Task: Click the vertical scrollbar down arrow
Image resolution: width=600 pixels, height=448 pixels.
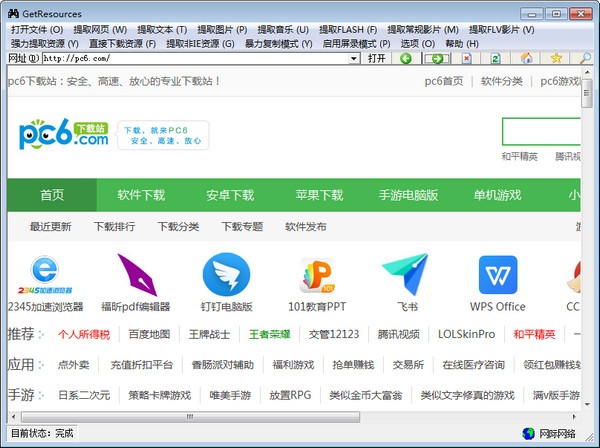Action: 587,404
